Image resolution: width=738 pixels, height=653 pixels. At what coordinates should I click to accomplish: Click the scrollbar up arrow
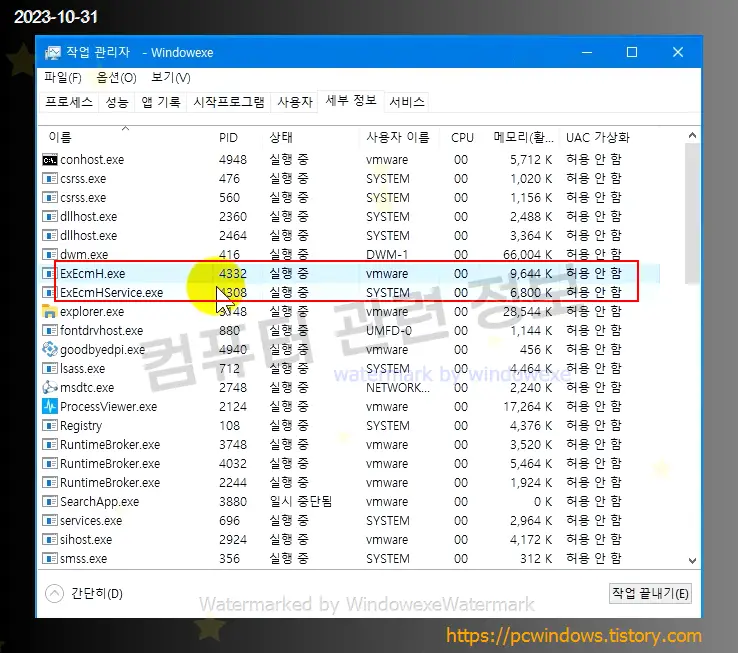click(692, 136)
